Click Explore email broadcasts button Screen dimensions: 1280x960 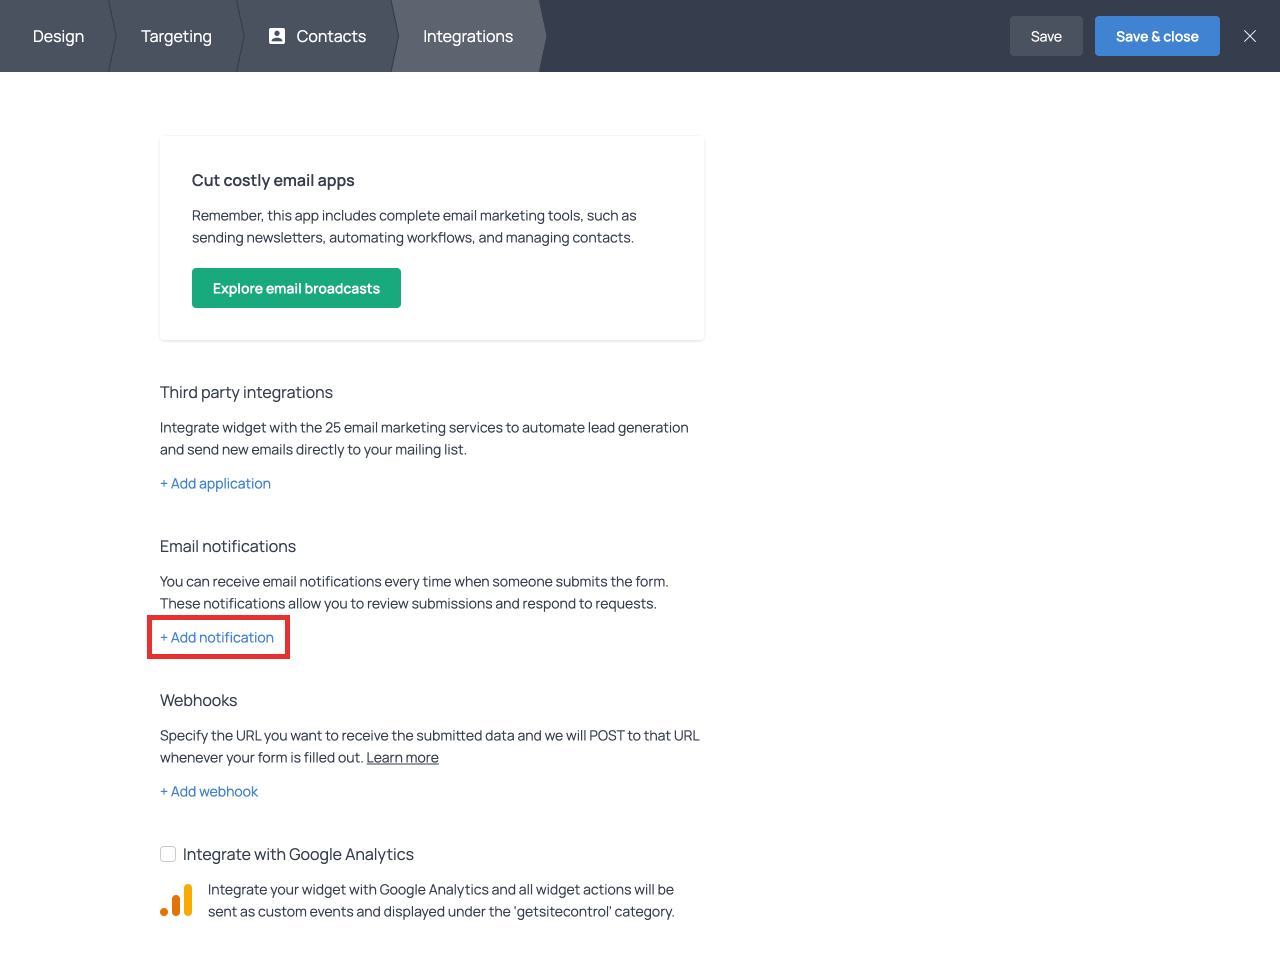pyautogui.click(x=296, y=288)
